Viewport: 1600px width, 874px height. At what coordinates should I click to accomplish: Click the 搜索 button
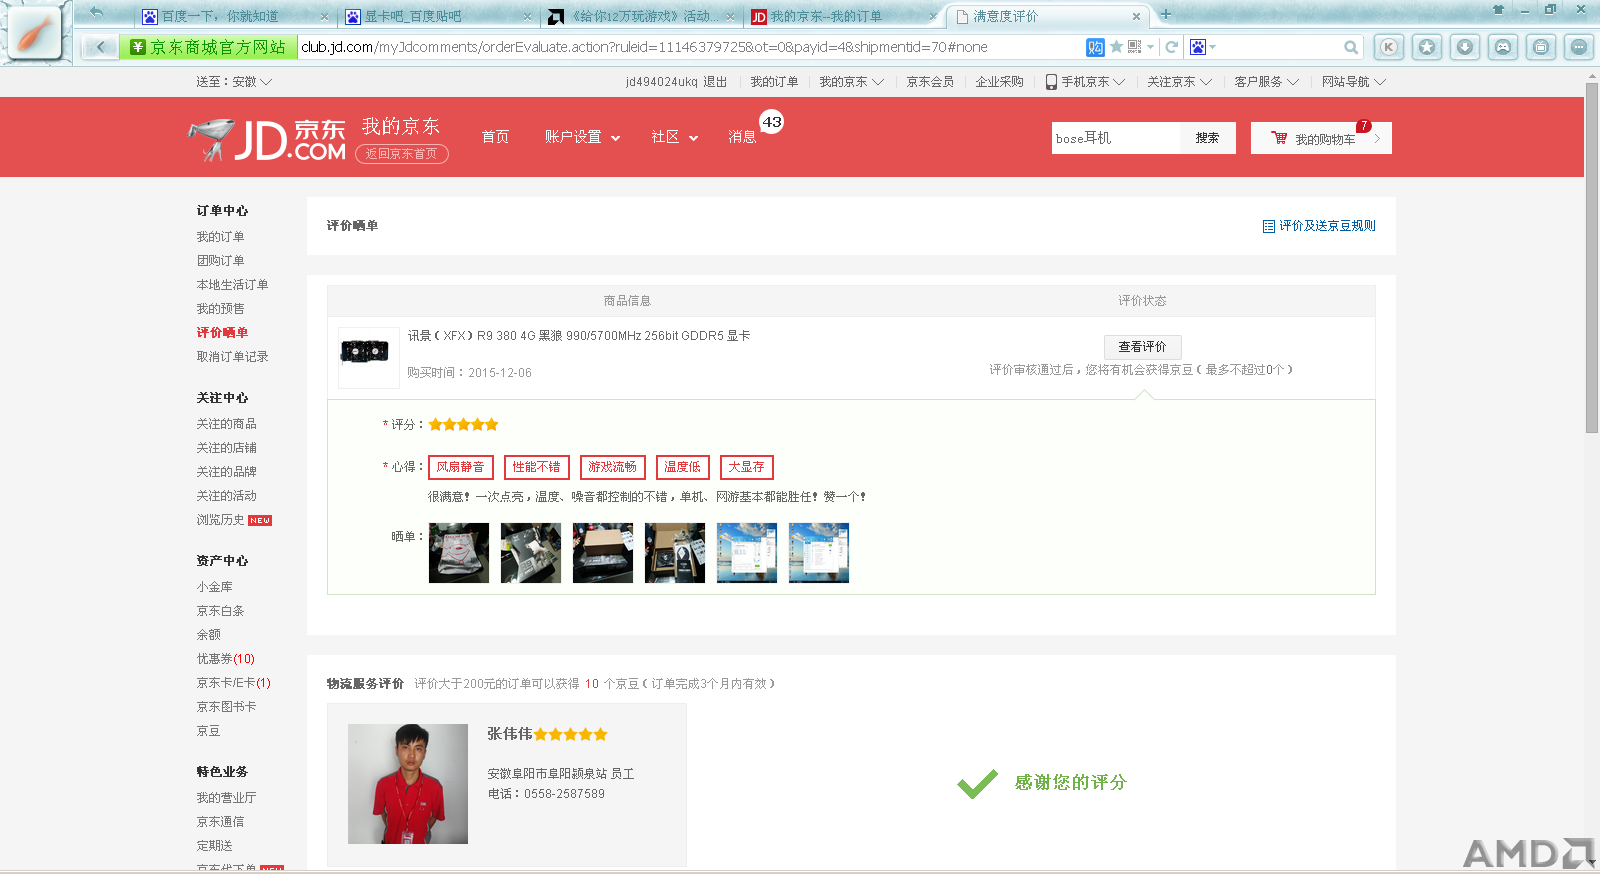pyautogui.click(x=1207, y=138)
